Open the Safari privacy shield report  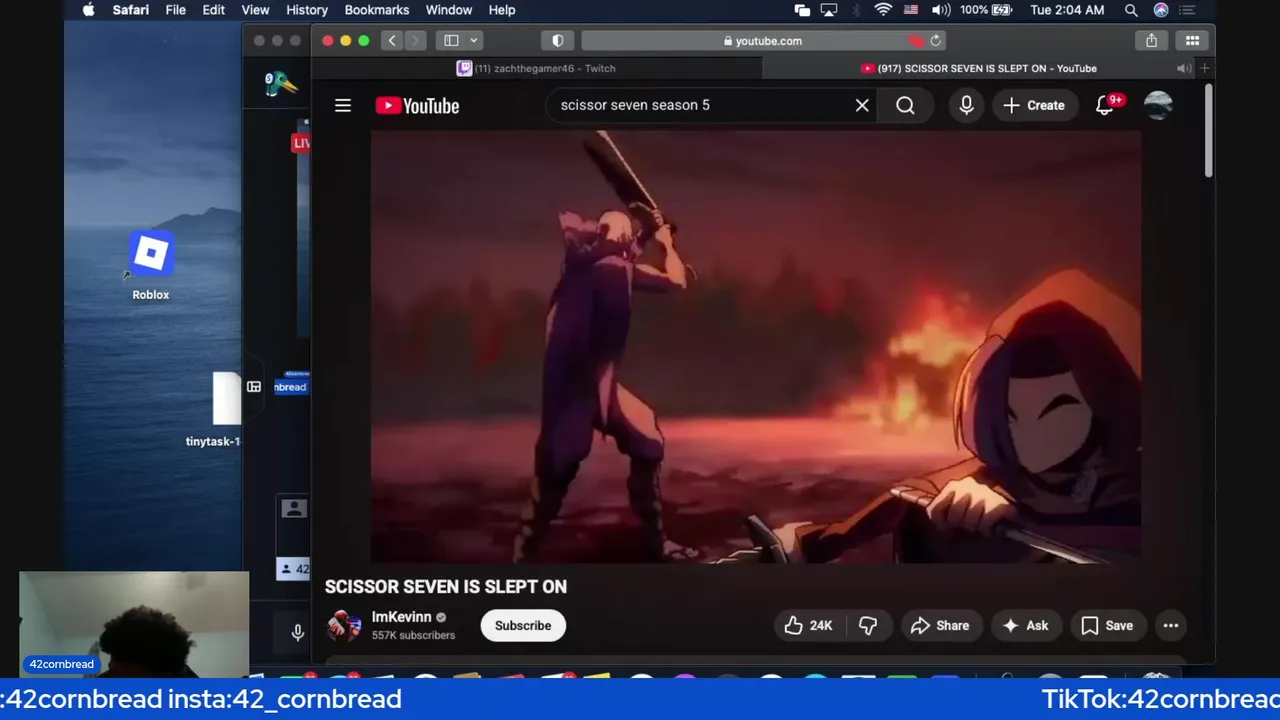point(557,41)
